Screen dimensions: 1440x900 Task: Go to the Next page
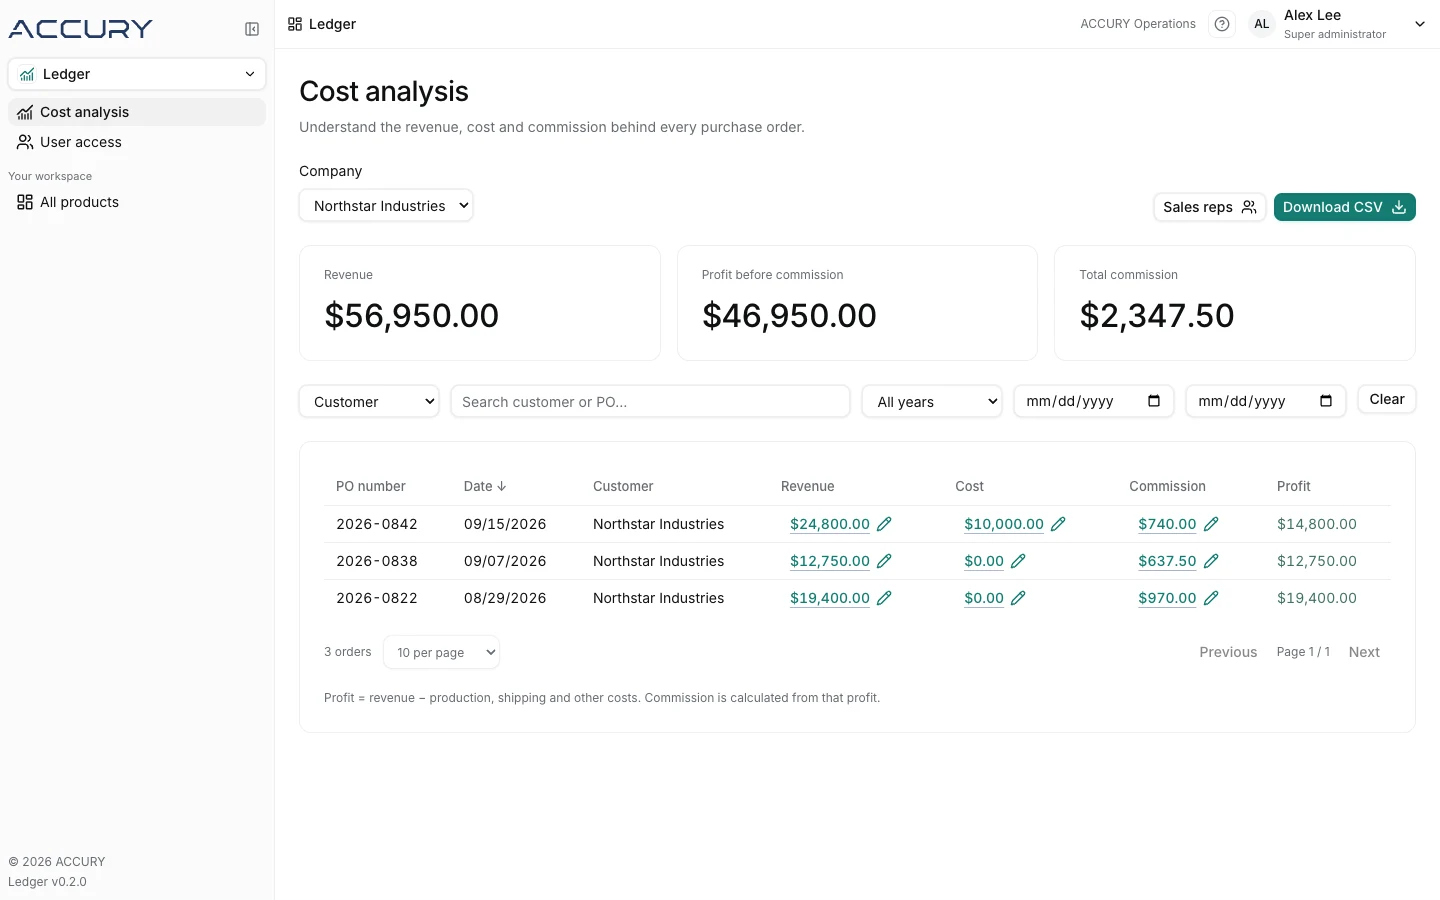tap(1364, 652)
